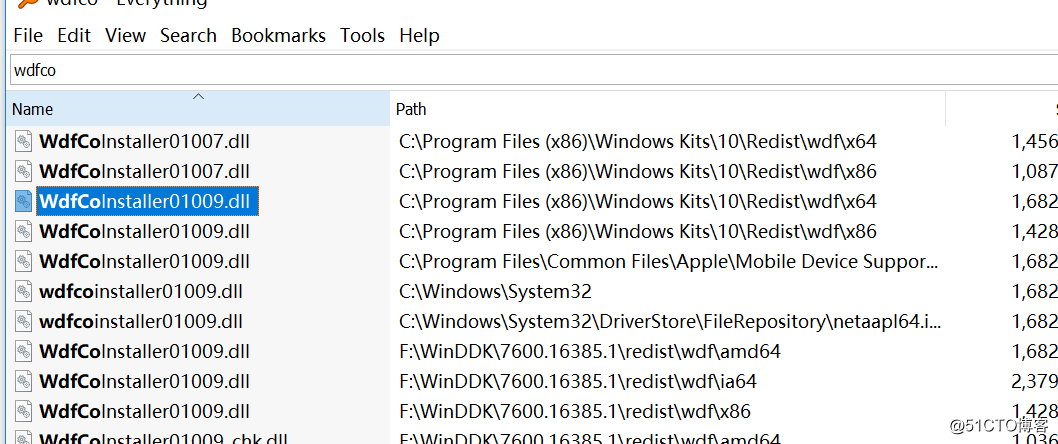Click the size value 1,456
This screenshot has height=444, width=1058.
(1034, 142)
